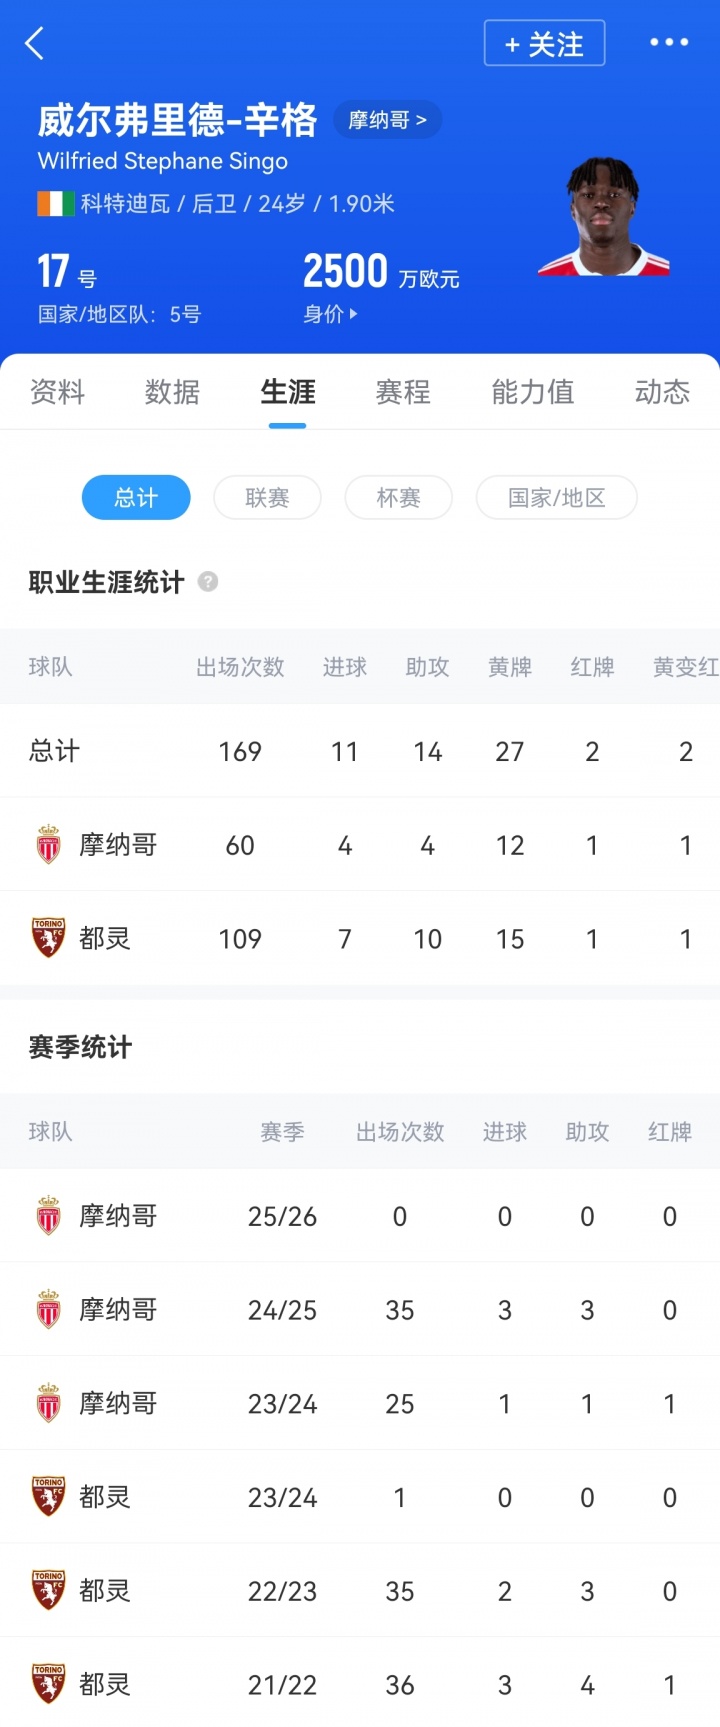Viewport: 720px width, 1727px height.
Task: Open the three-dot more options menu
Action: coord(669,43)
